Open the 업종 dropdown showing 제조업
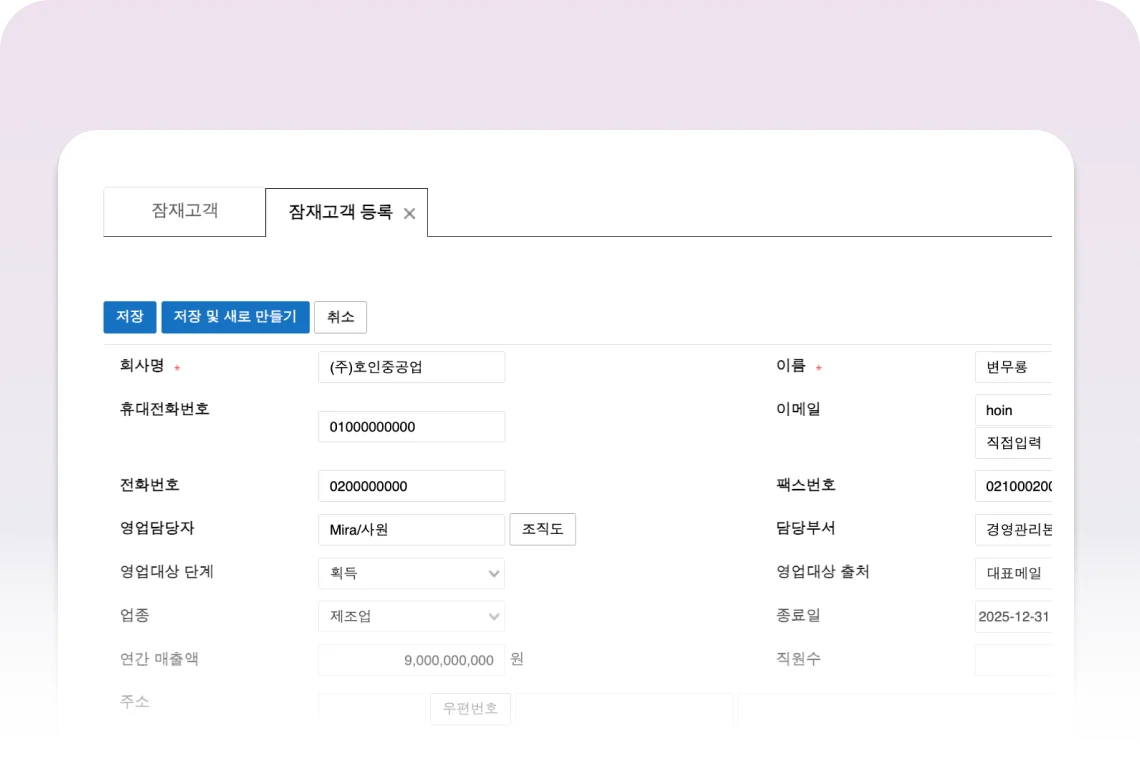 (411, 616)
